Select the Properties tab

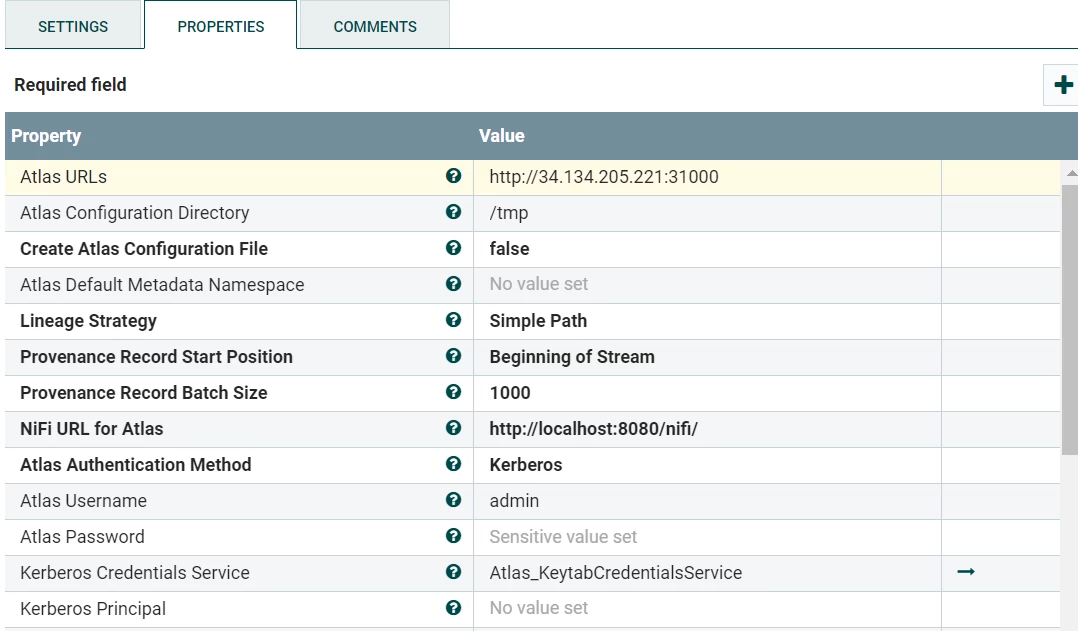click(x=221, y=26)
